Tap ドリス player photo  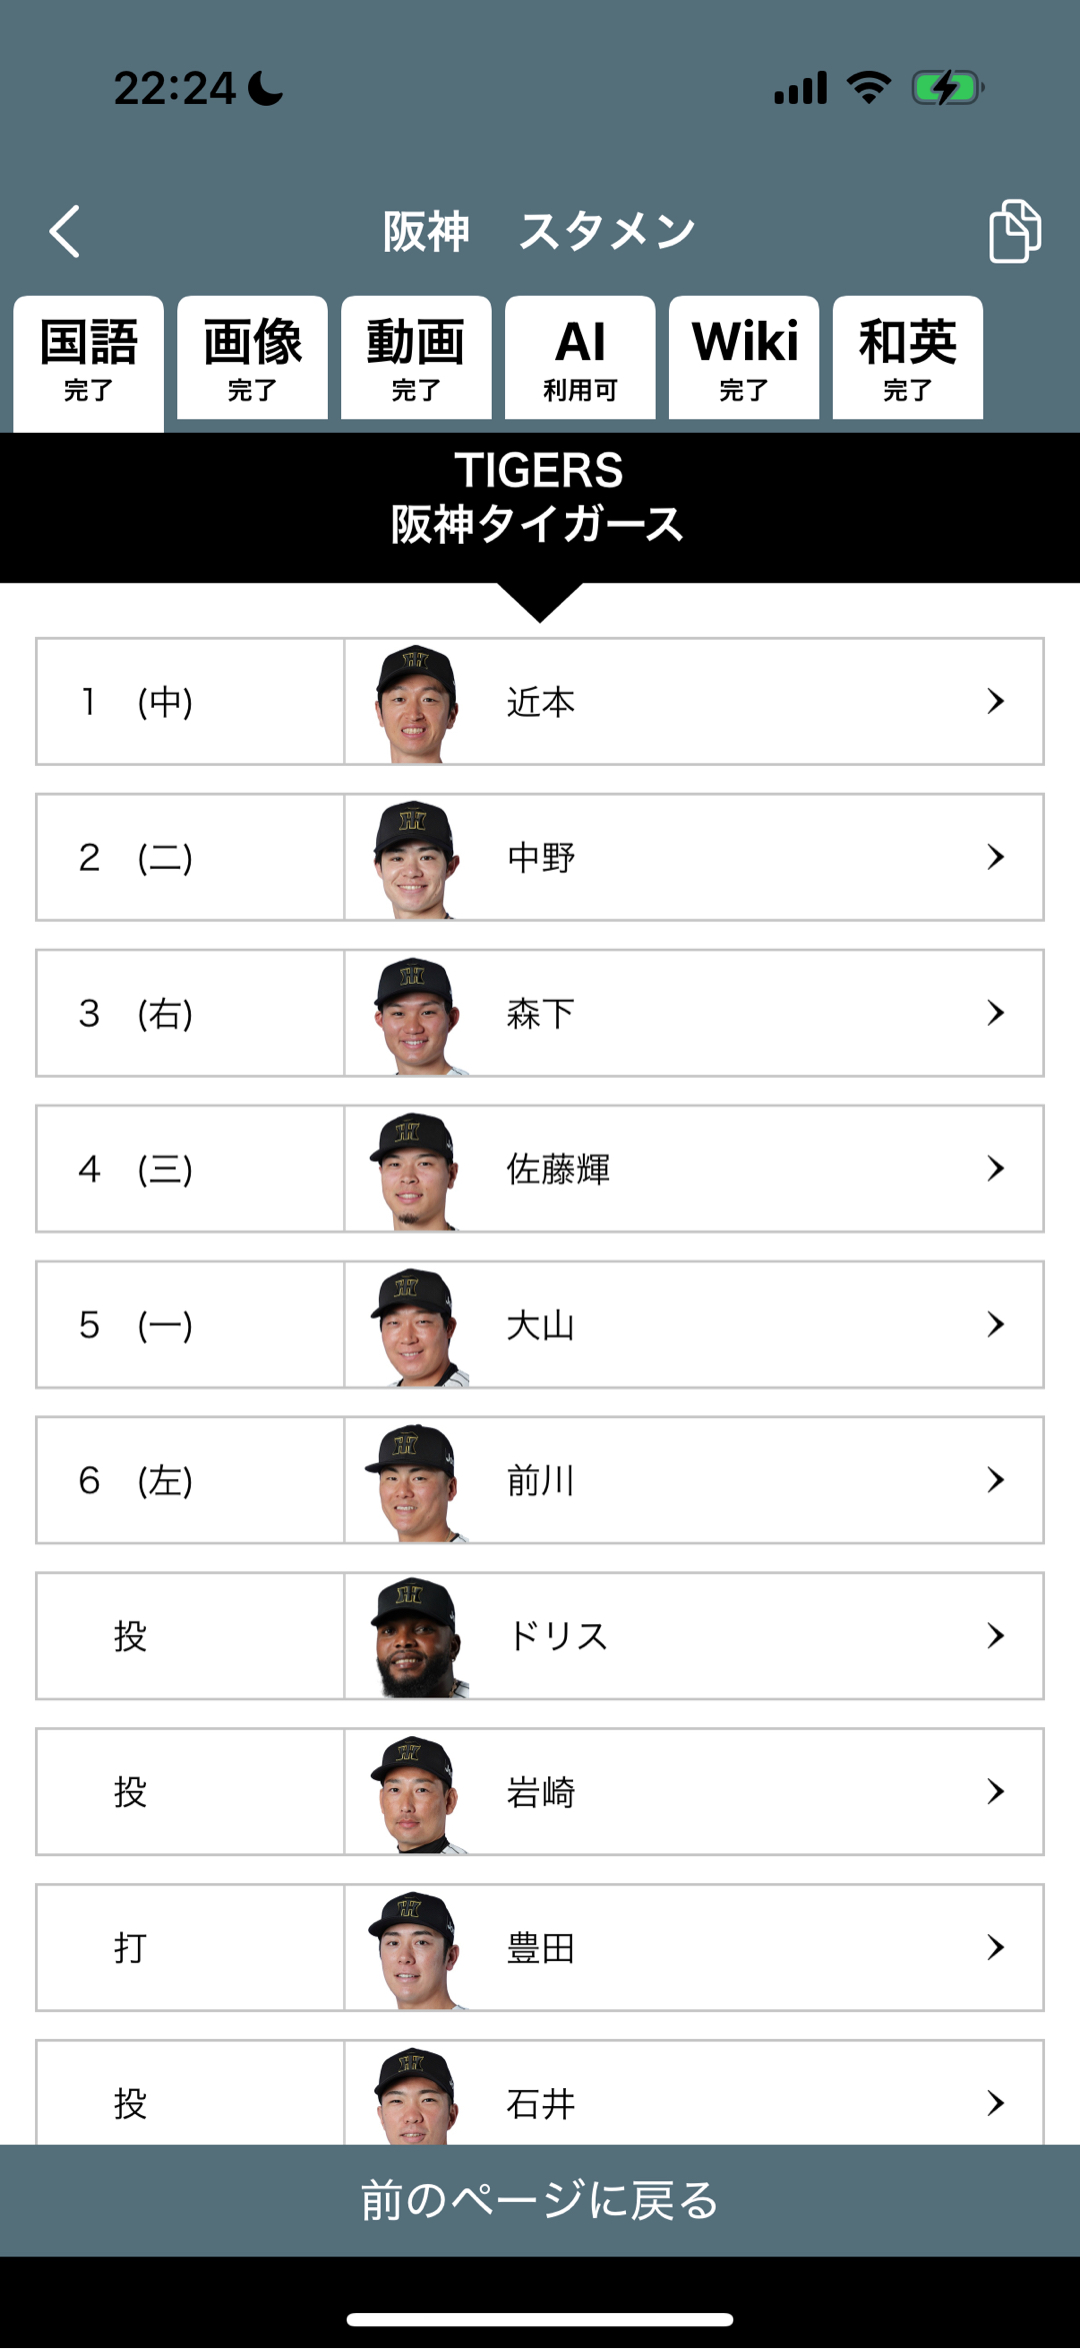point(416,1637)
